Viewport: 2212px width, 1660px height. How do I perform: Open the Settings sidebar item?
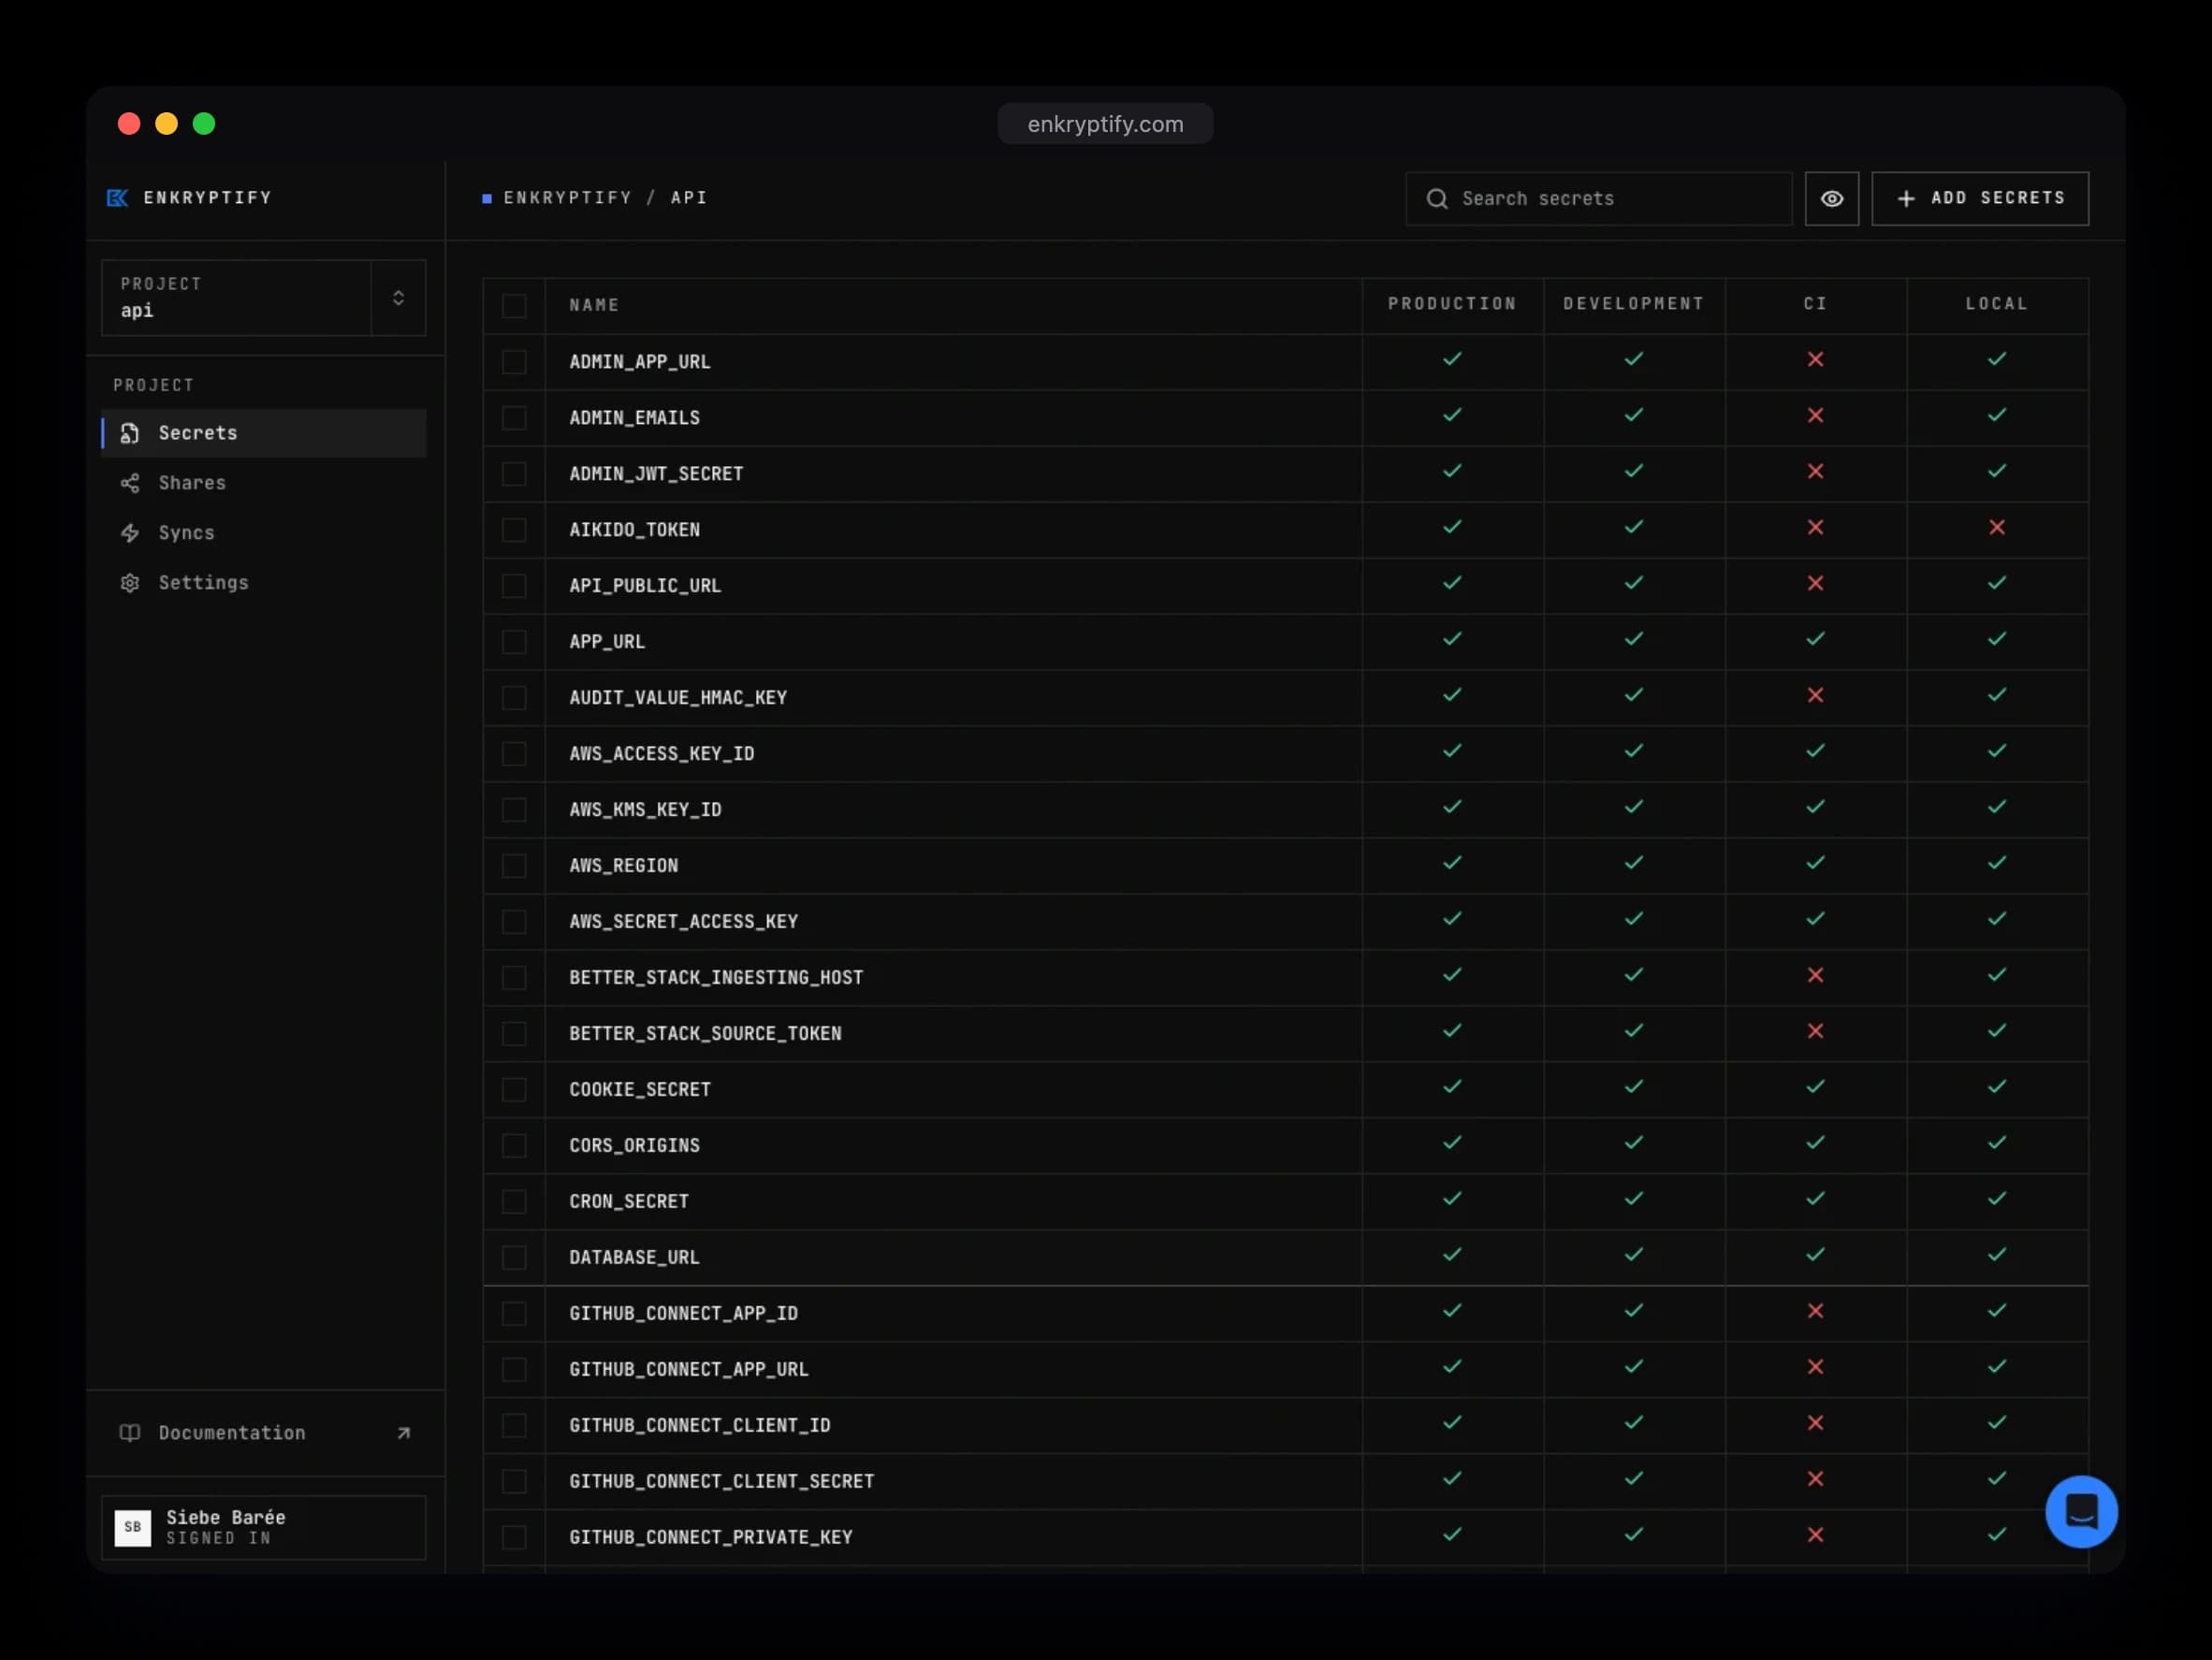[x=264, y=583]
